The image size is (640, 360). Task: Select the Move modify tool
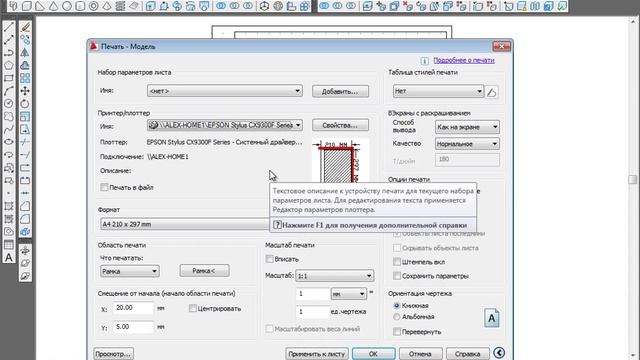(25, 91)
